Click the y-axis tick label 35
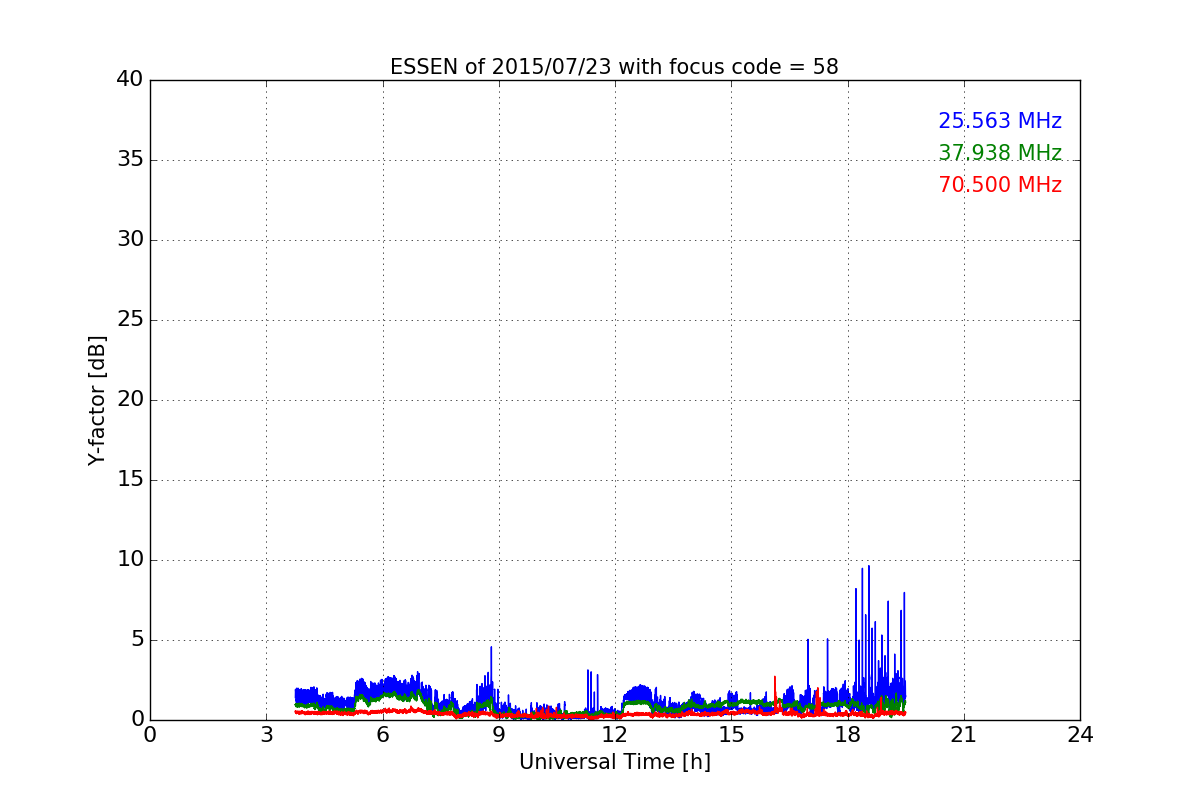This screenshot has width=1200, height=800. [130, 160]
